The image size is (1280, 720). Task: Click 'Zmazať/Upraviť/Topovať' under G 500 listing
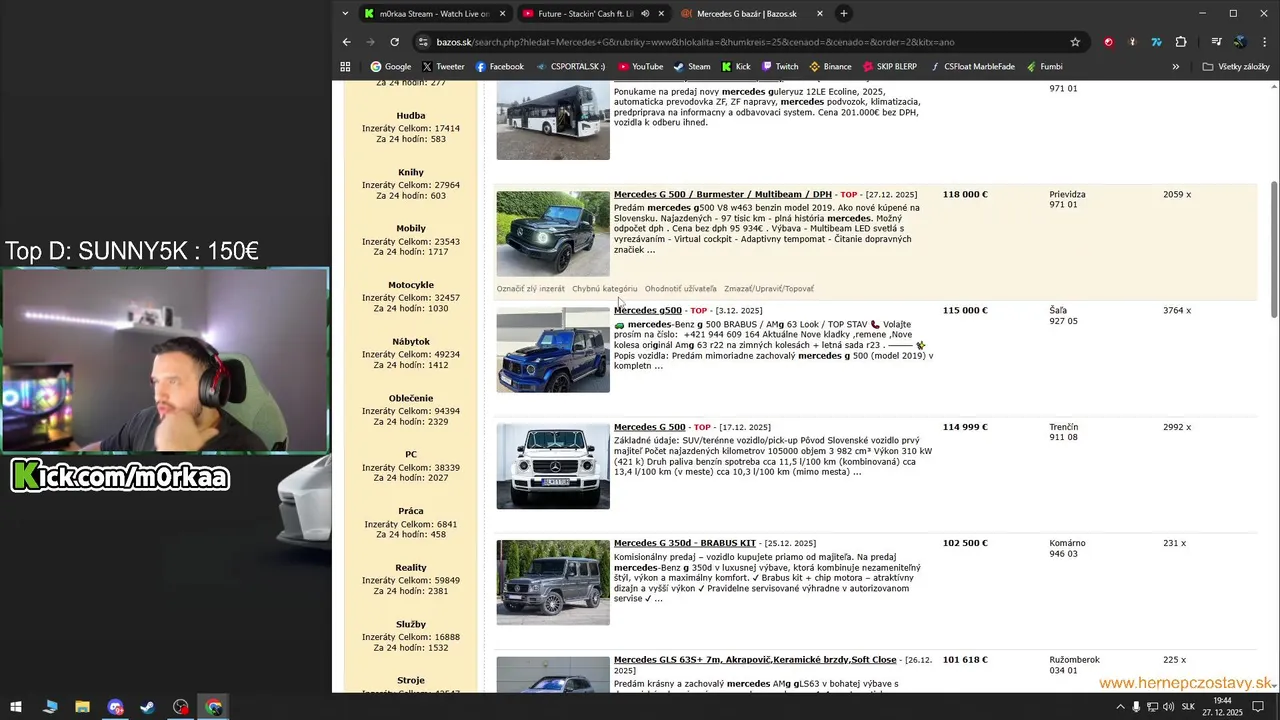tap(768, 289)
